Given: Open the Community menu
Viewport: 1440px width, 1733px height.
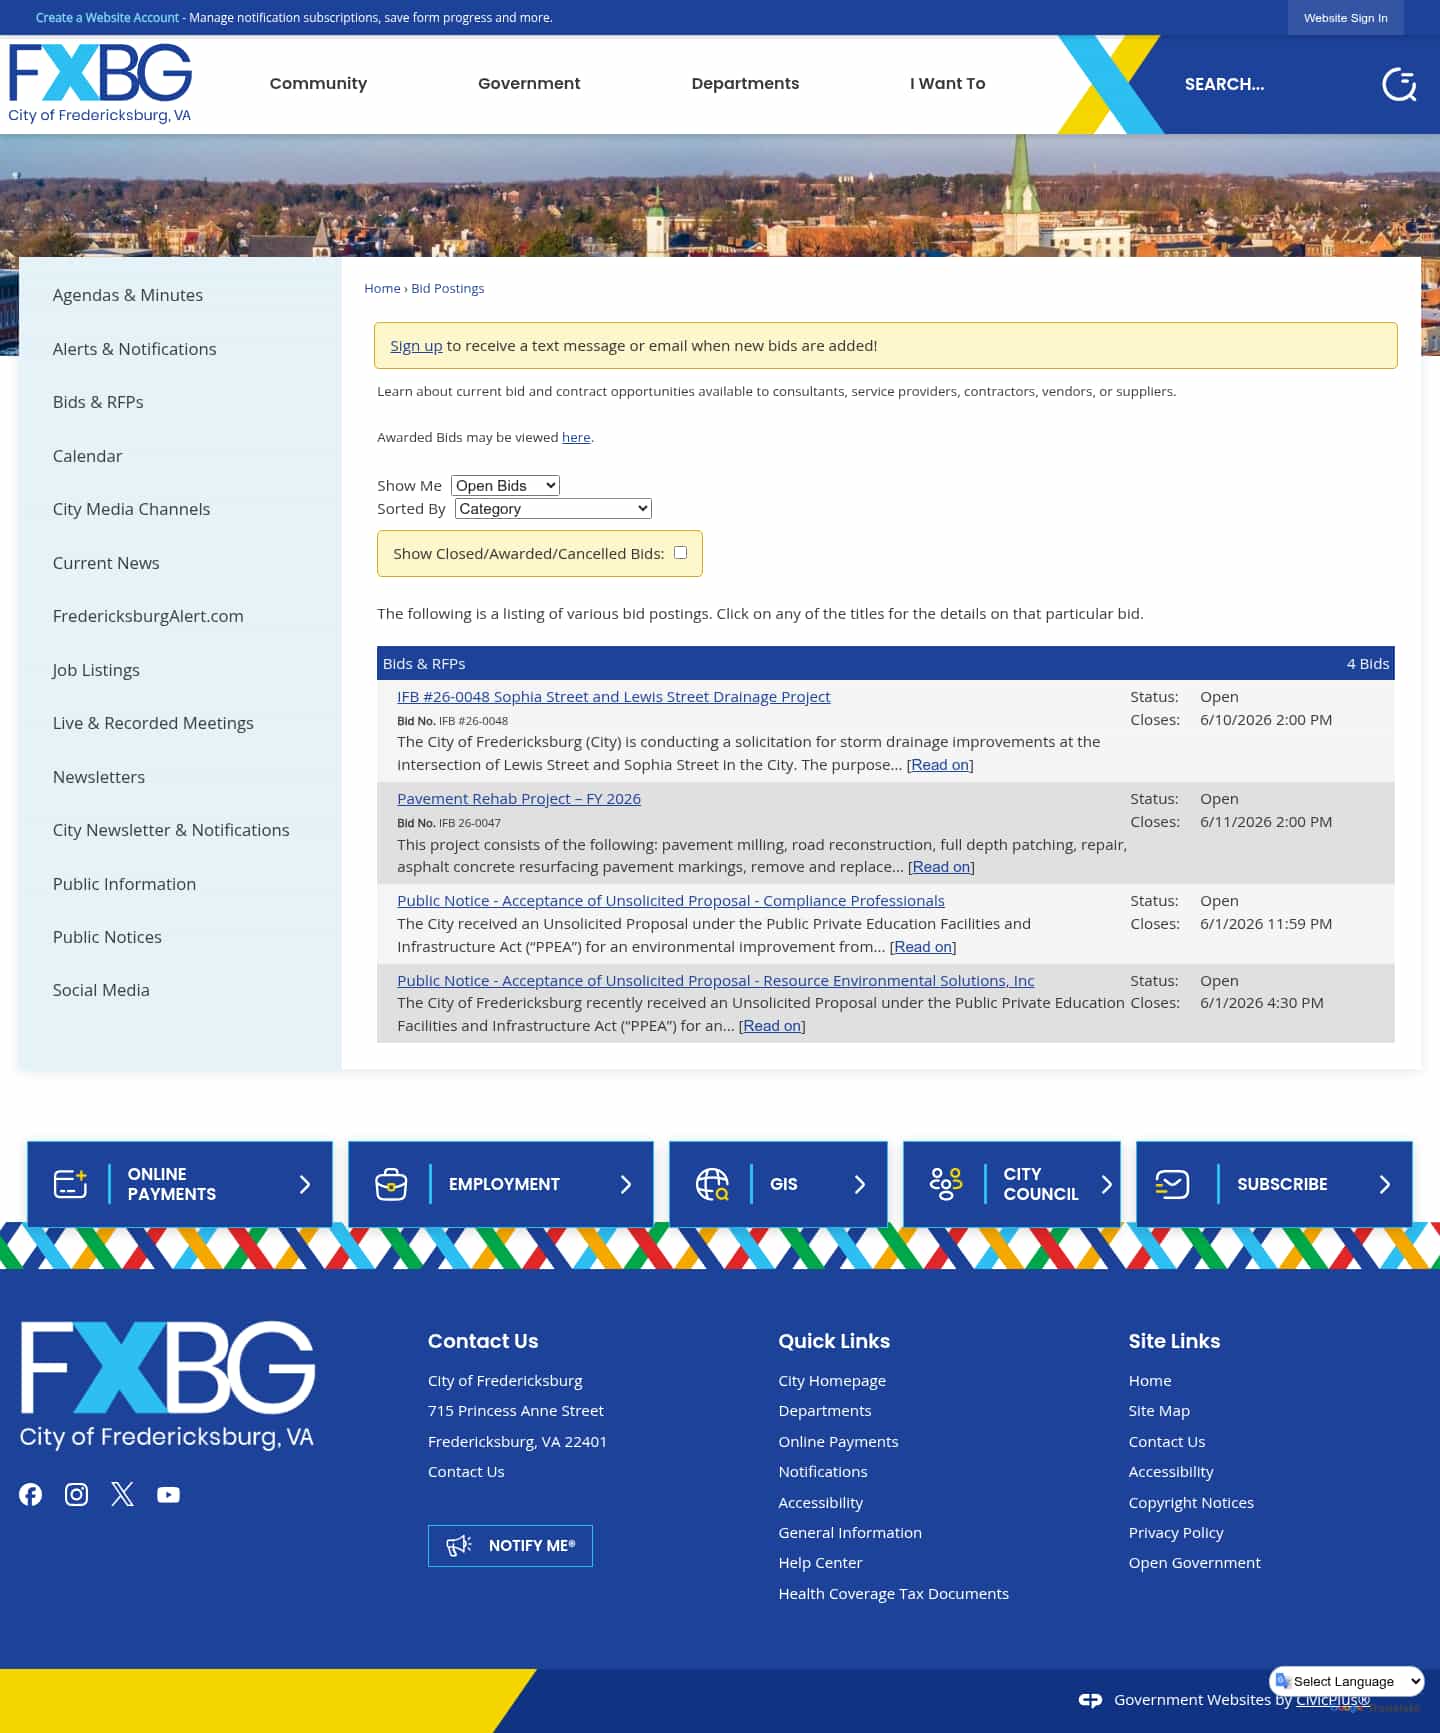Looking at the screenshot, I should [x=318, y=84].
